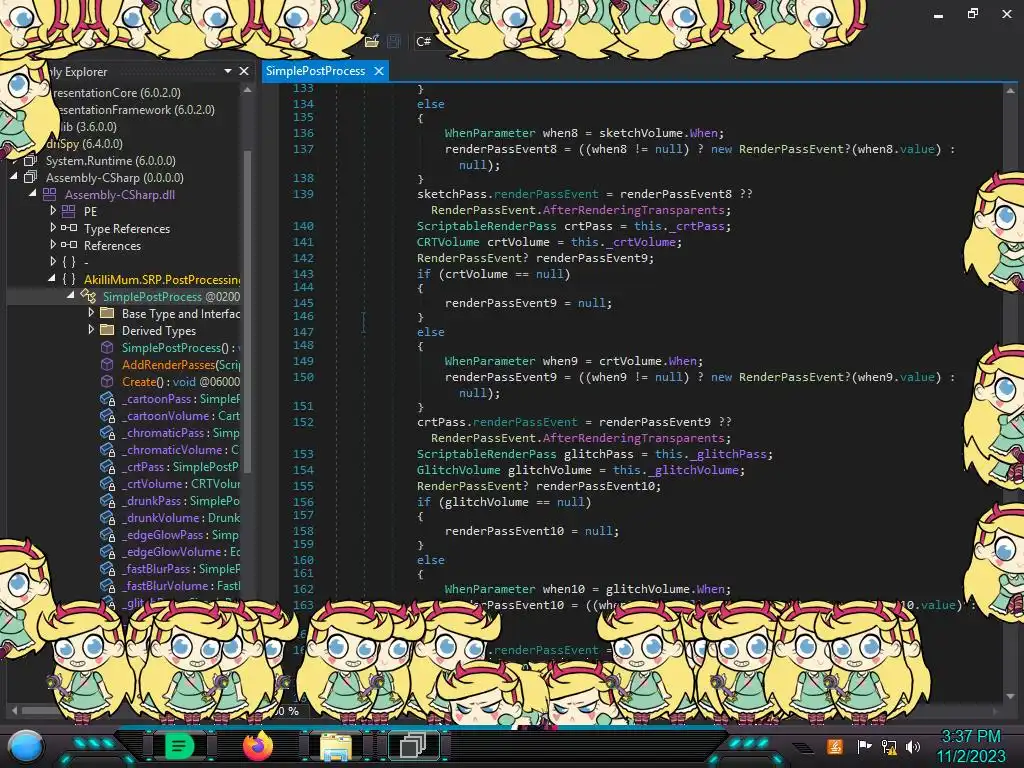Expand the Type References node
The width and height of the screenshot is (1024, 768).
[x=52, y=227]
